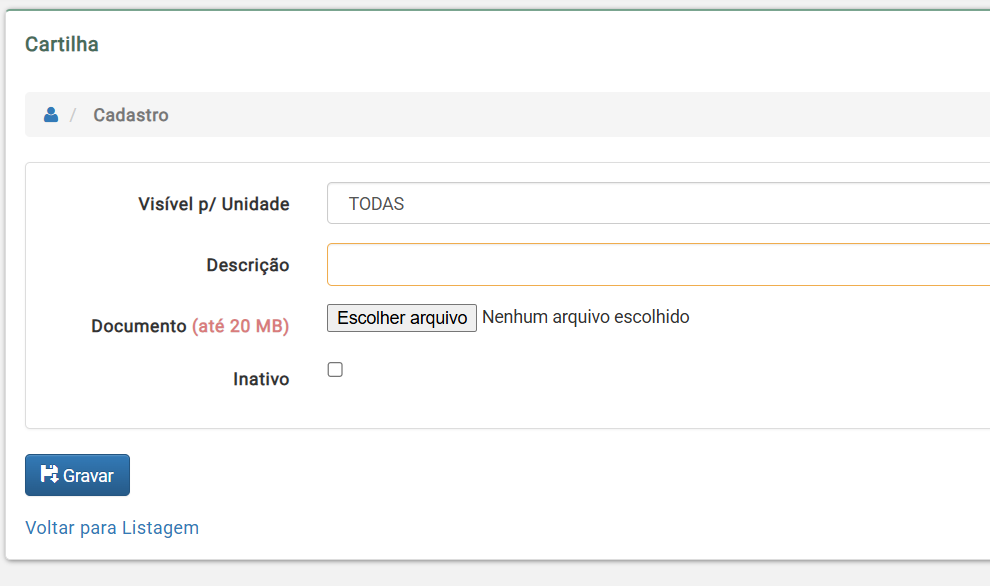Save the form with the Gravar button
The height and width of the screenshot is (586, 990).
(x=78, y=475)
